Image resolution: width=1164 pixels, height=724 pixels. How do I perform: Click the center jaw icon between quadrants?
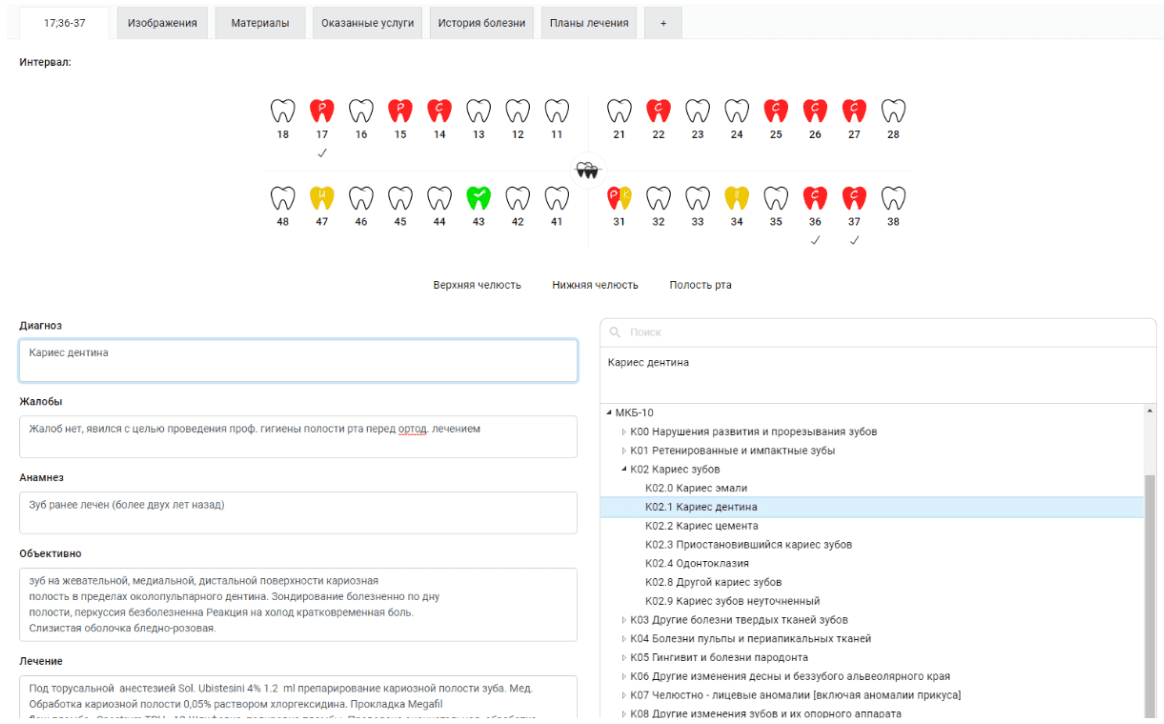coord(588,170)
